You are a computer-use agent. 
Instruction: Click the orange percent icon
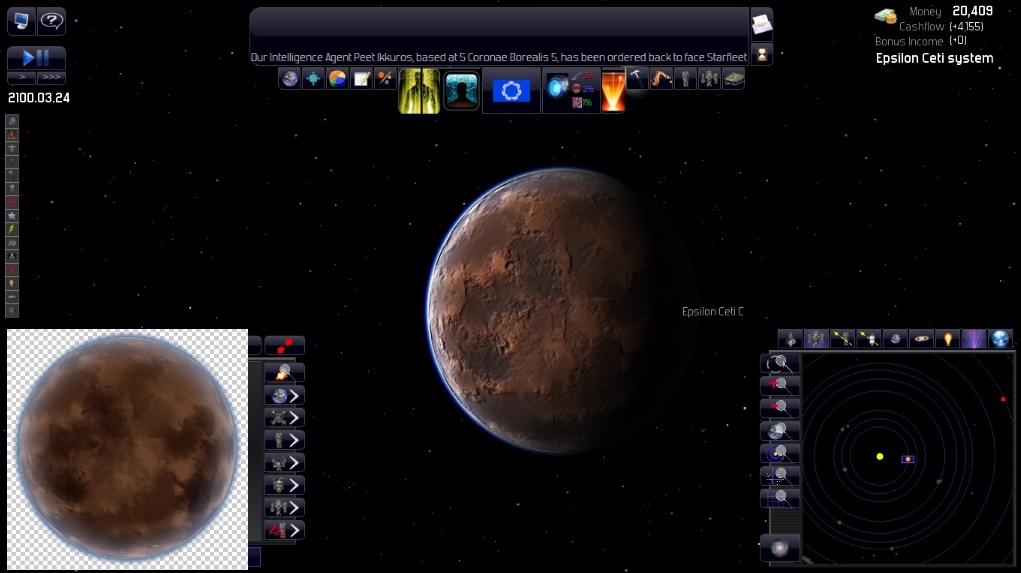click(385, 79)
